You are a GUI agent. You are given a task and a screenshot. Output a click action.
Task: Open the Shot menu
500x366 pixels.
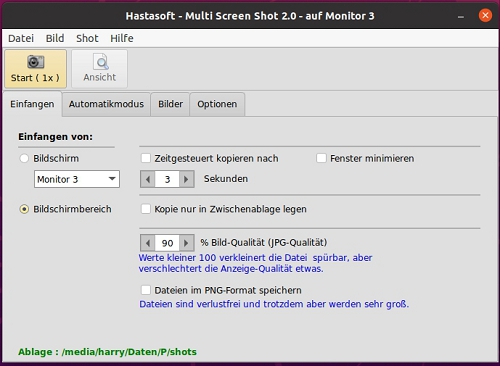pos(87,38)
